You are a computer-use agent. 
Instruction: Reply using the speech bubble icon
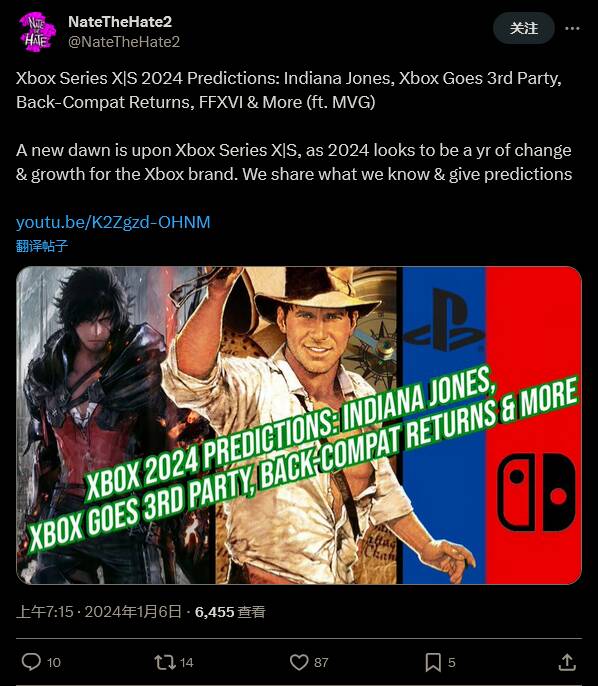pos(31,662)
